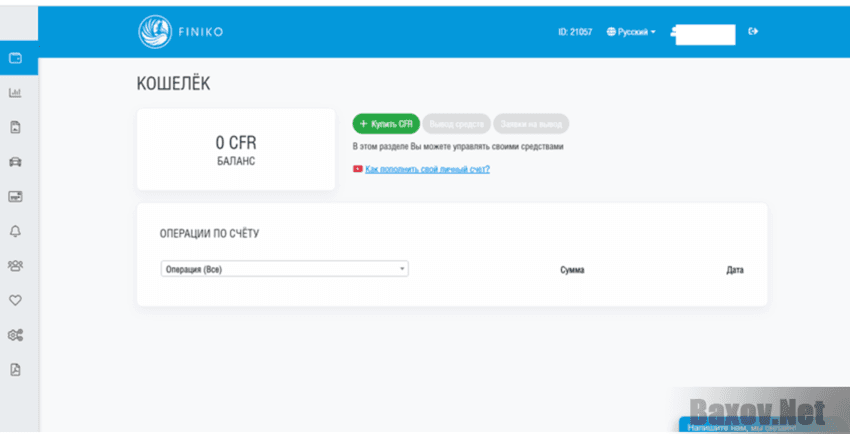Click the Заявки на вывод button
Screen dimensions: 850x434
click(531, 124)
